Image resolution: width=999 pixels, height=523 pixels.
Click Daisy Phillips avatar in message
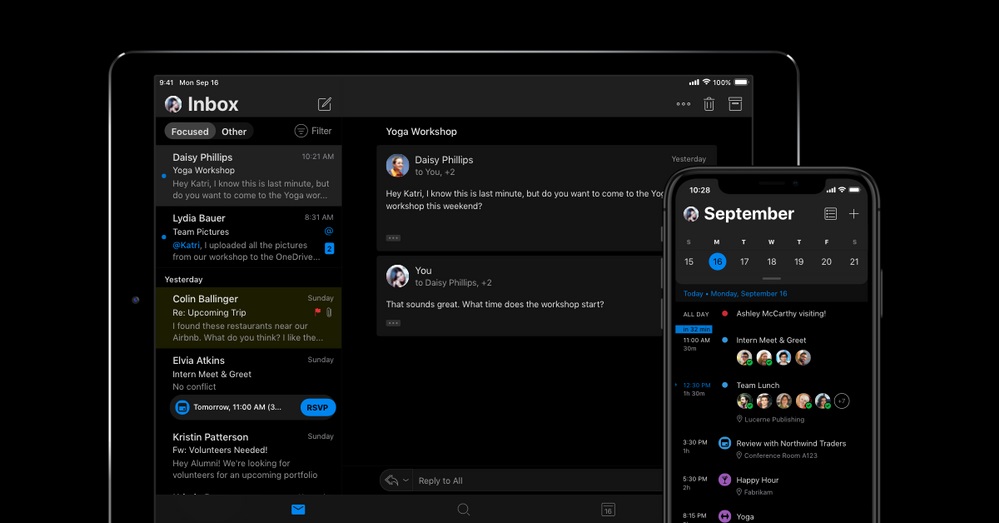397,166
